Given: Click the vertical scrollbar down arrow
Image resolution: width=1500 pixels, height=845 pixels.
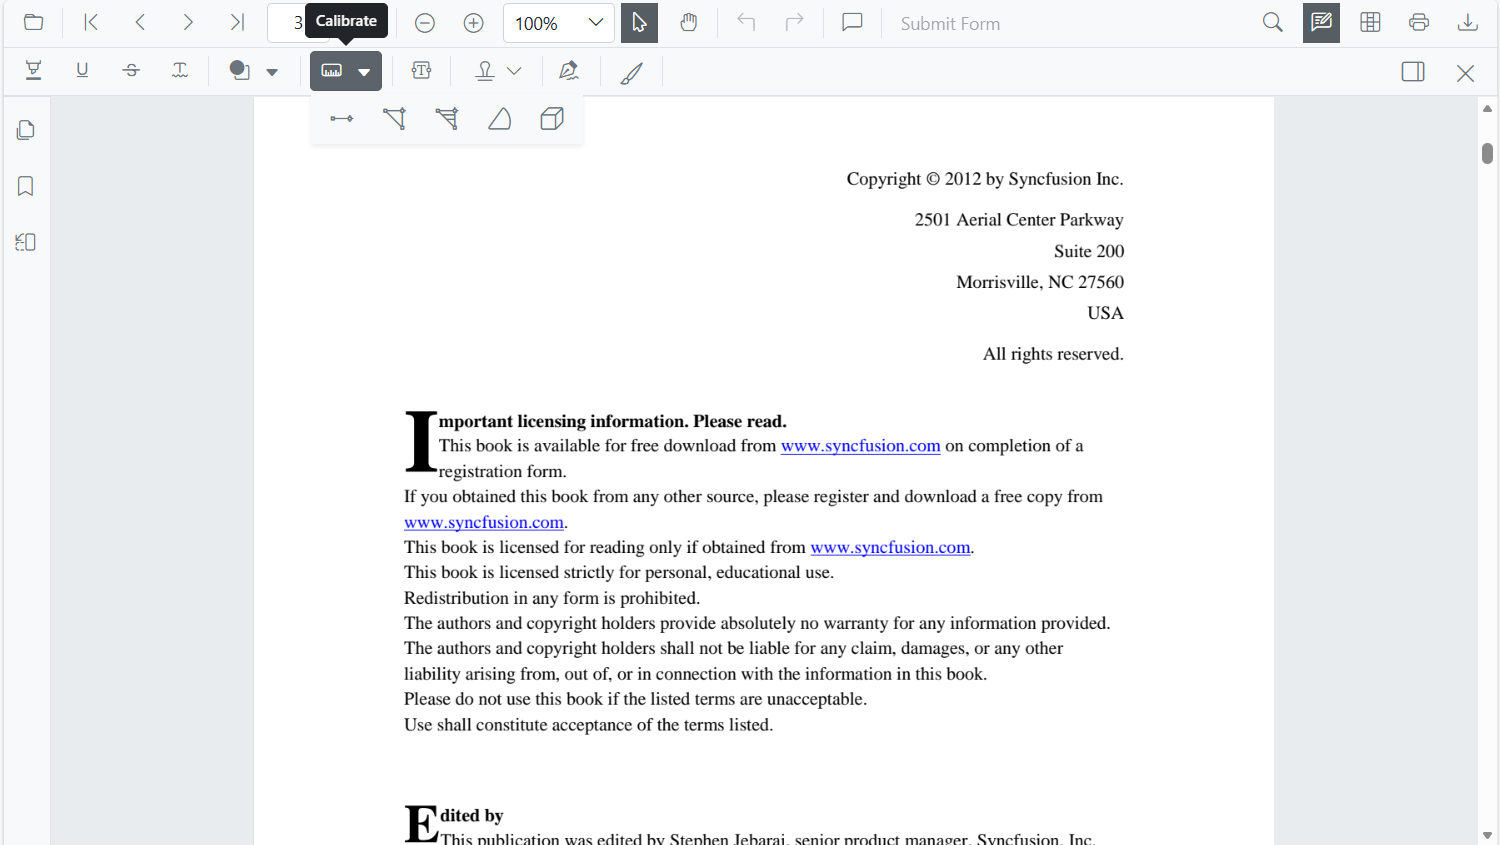Looking at the screenshot, I should click(1487, 834).
